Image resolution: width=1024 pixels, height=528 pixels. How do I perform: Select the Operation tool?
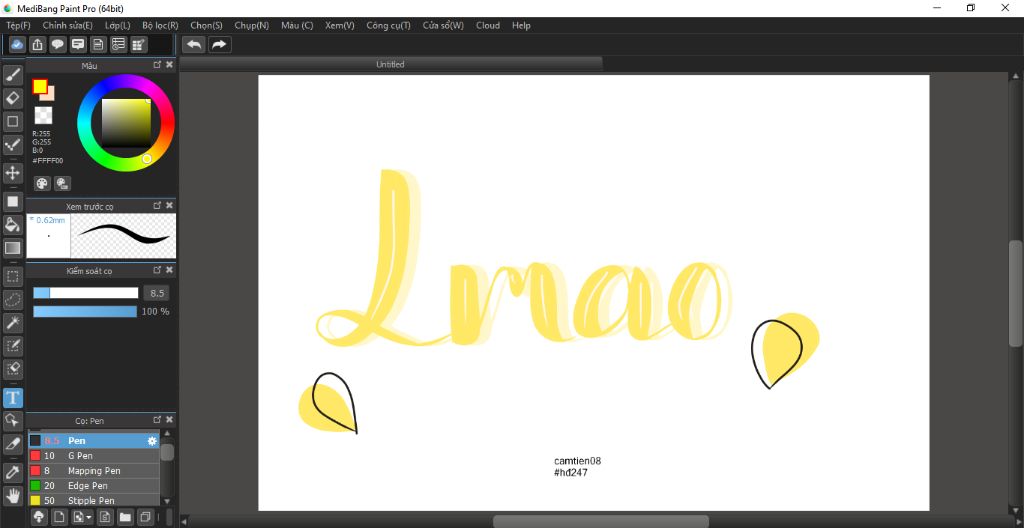click(x=12, y=420)
